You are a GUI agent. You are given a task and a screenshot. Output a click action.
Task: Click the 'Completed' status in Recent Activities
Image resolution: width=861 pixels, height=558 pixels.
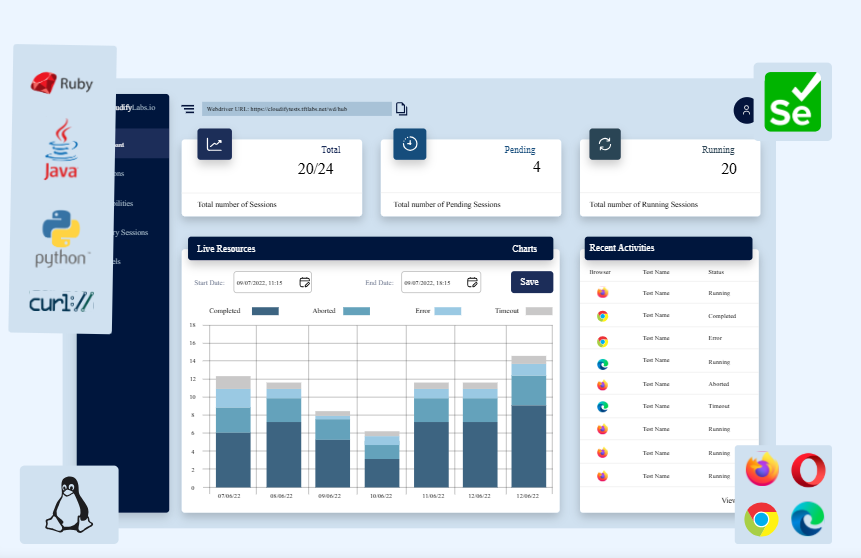(x=722, y=316)
